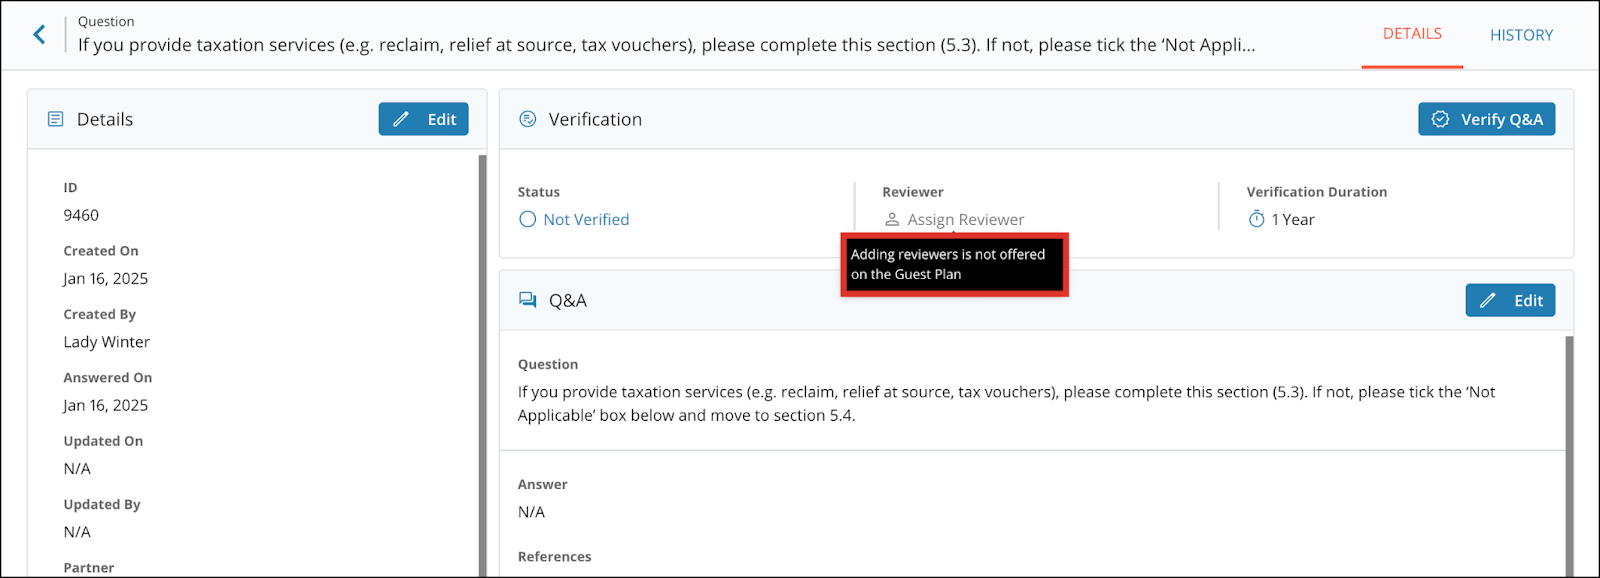This screenshot has width=1600, height=578.
Task: Go back using the left chevron arrow
Action: (x=39, y=35)
